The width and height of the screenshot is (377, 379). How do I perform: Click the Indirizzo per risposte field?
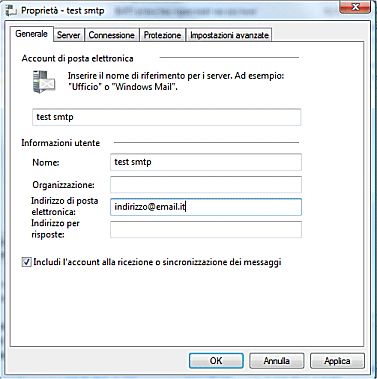tap(206, 229)
